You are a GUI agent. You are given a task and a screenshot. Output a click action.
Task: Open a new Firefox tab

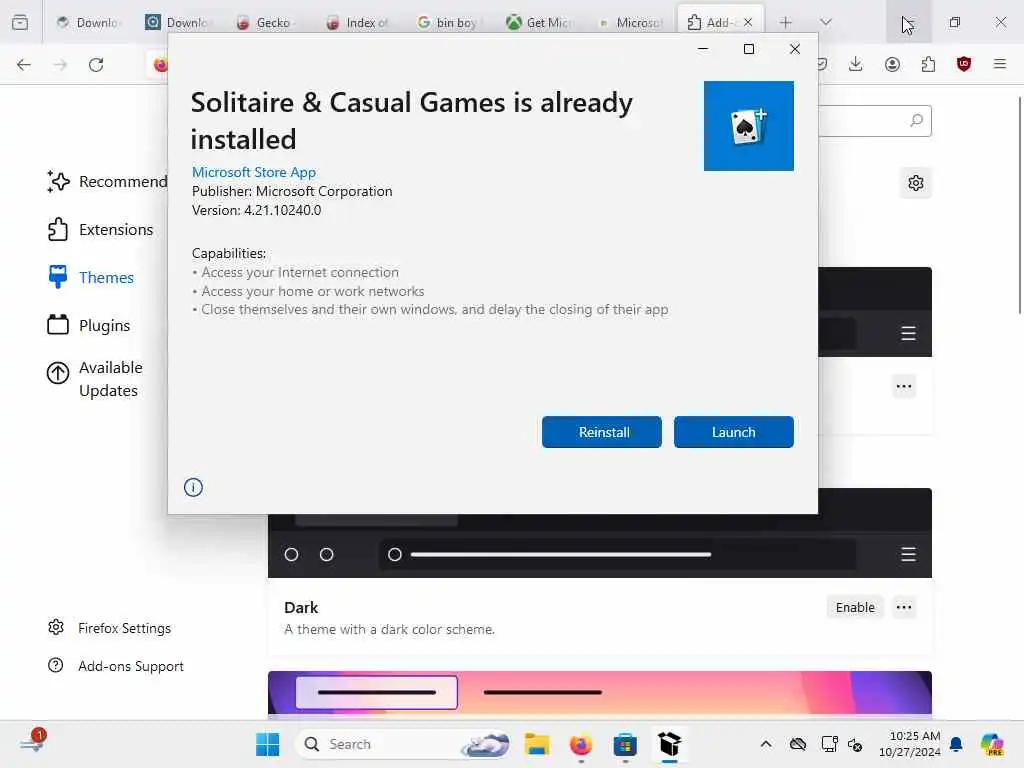tap(786, 22)
